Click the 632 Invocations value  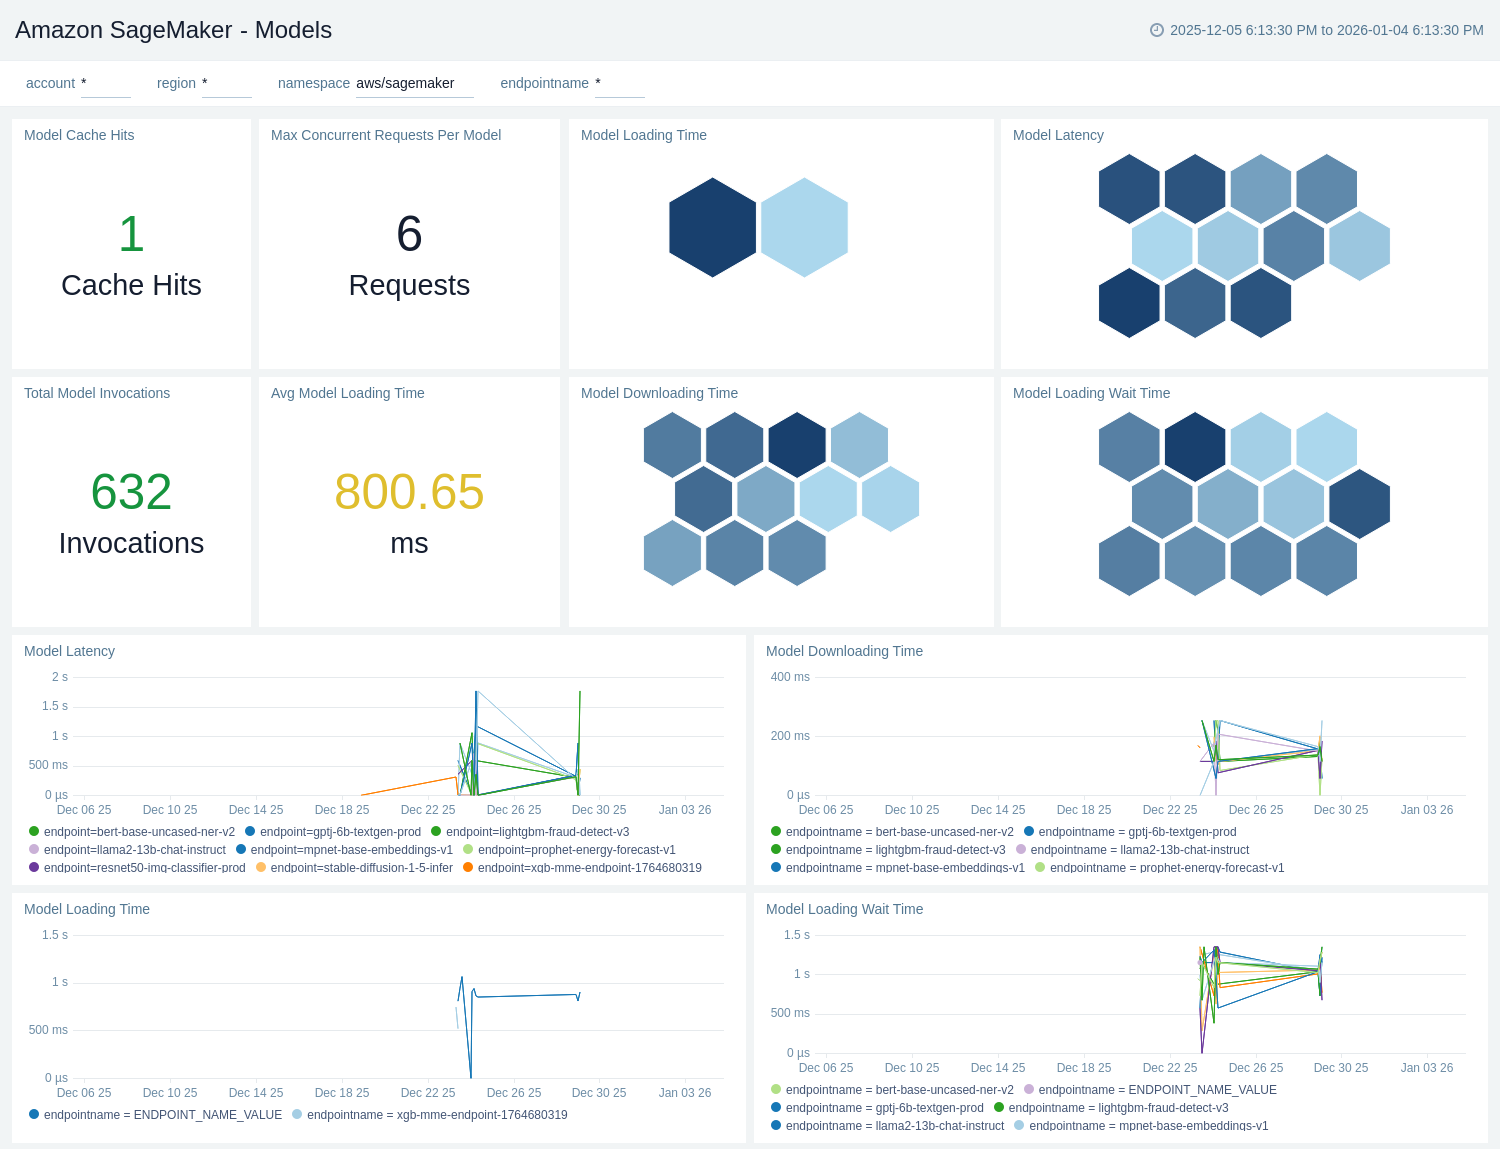tap(131, 492)
